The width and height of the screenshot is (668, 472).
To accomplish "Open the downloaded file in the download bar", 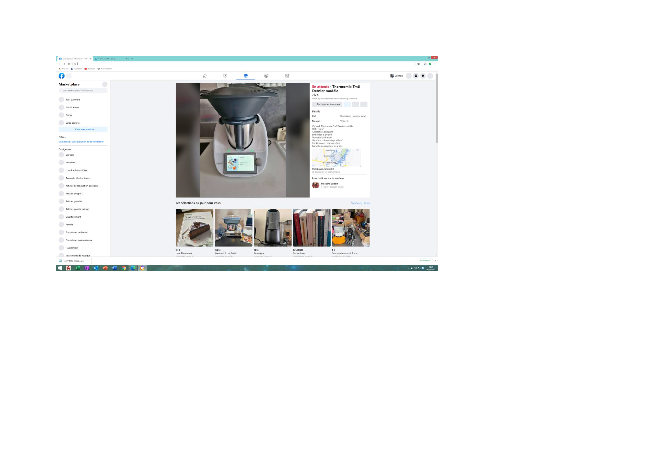I will (x=74, y=261).
